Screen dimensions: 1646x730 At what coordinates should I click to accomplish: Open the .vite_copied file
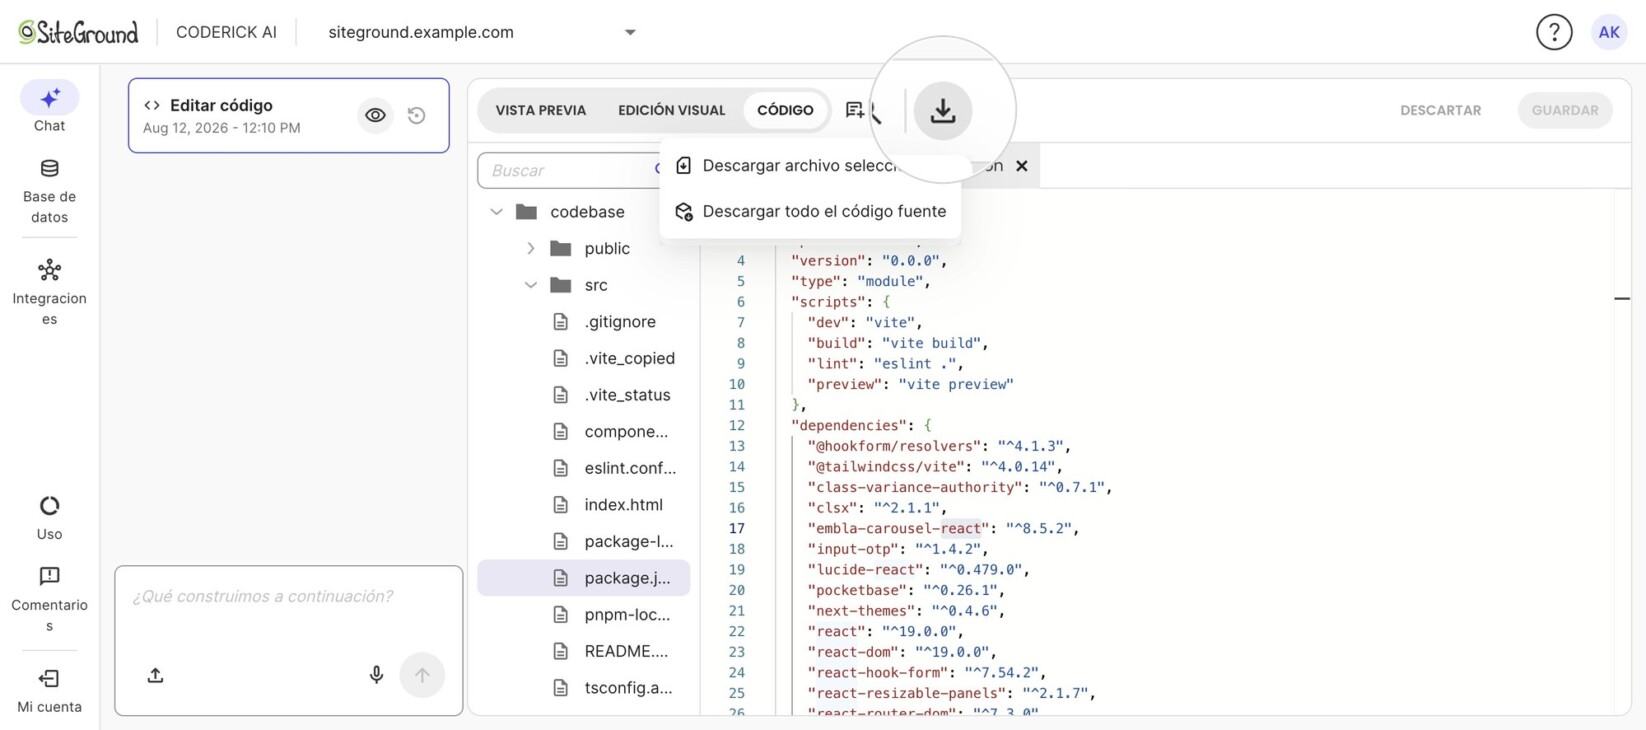point(583,358)
